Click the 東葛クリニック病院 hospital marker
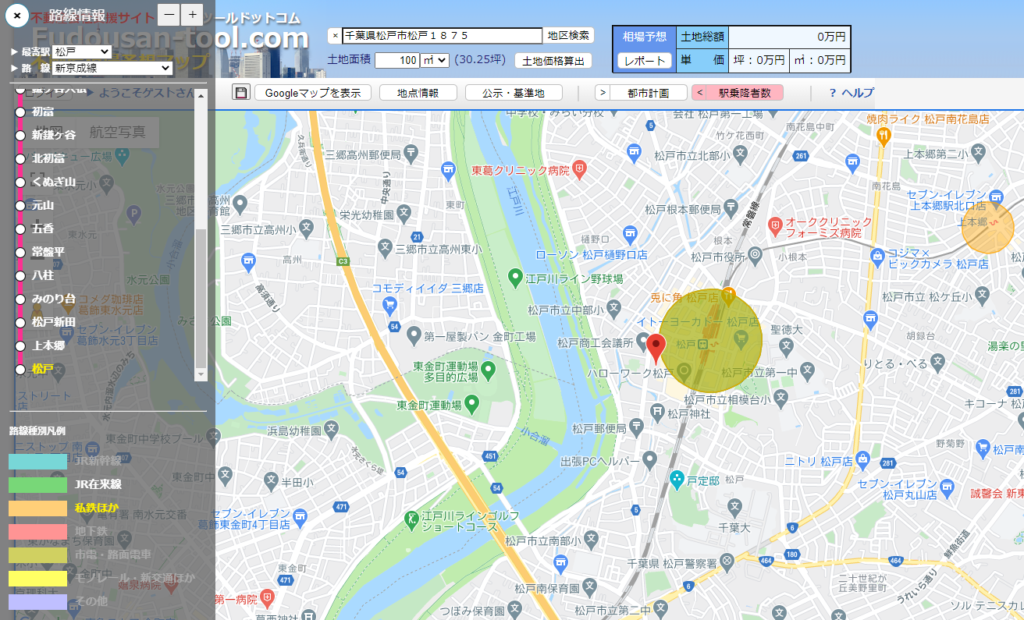This screenshot has width=1024, height=620. (579, 170)
